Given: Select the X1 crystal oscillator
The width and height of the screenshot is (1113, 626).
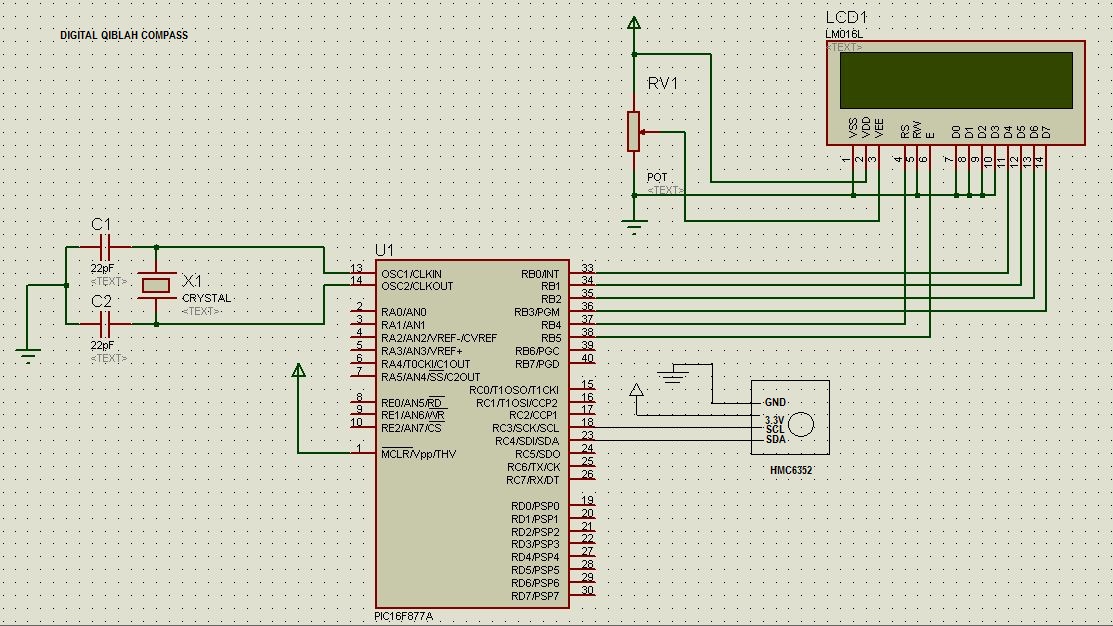Looking at the screenshot, I should (x=155, y=285).
